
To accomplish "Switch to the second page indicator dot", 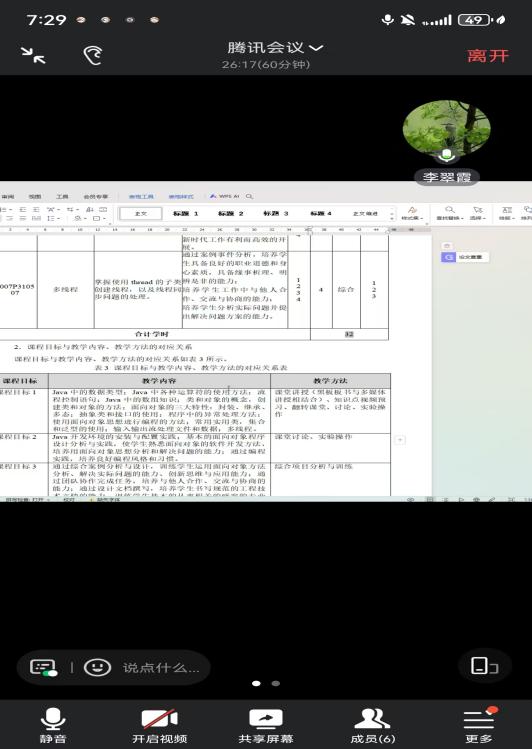I will pyautogui.click(x=276, y=684).
